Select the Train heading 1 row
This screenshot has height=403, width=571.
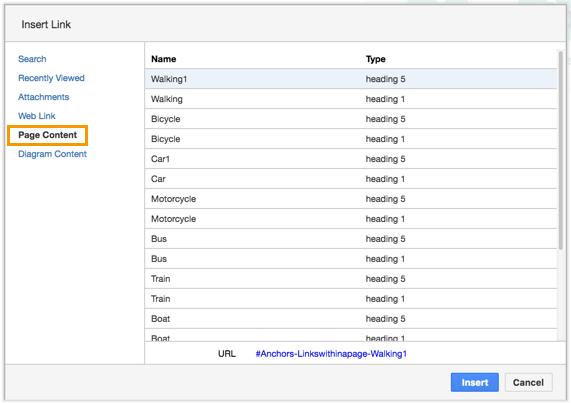pyautogui.click(x=351, y=299)
